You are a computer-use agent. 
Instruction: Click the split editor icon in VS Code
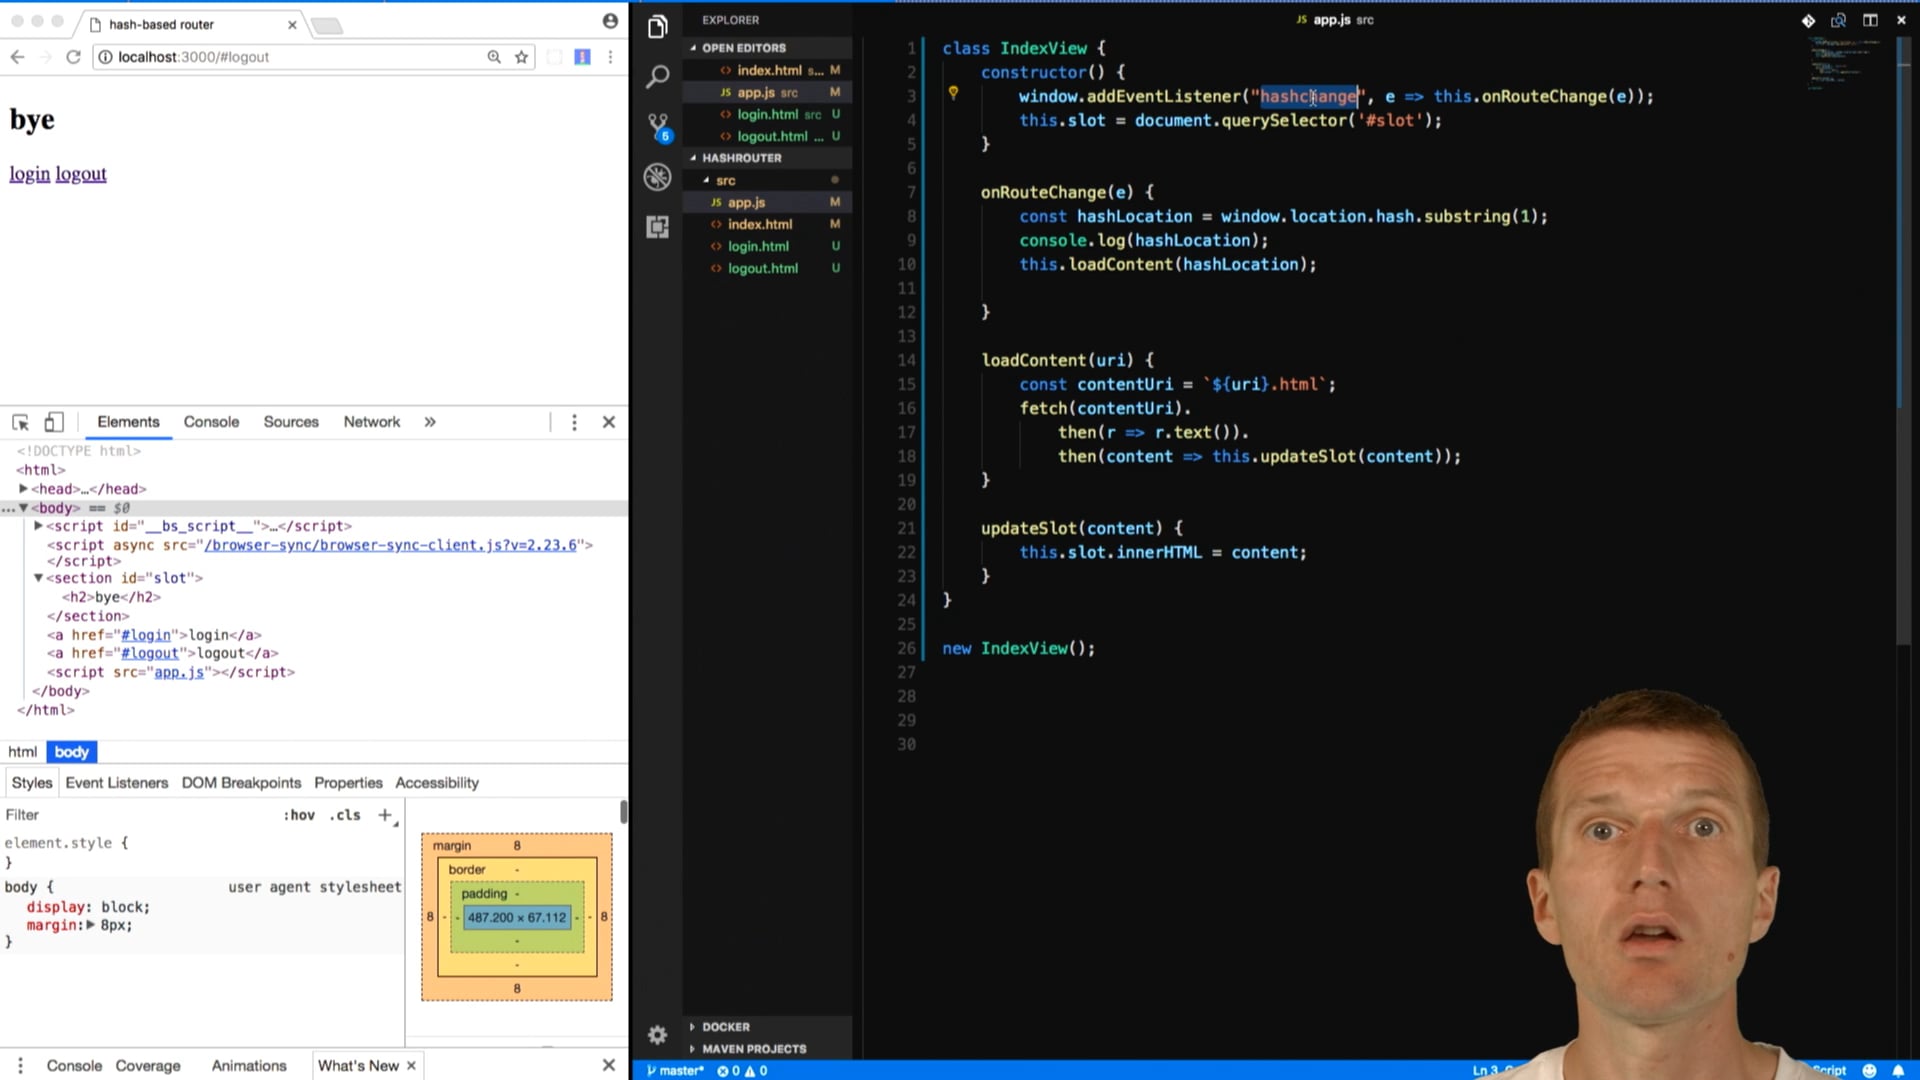click(x=1870, y=20)
